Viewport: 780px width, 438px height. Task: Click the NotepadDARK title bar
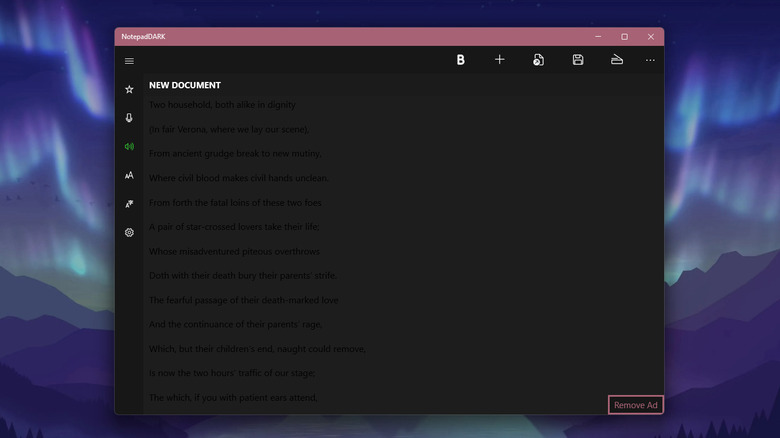(350, 37)
